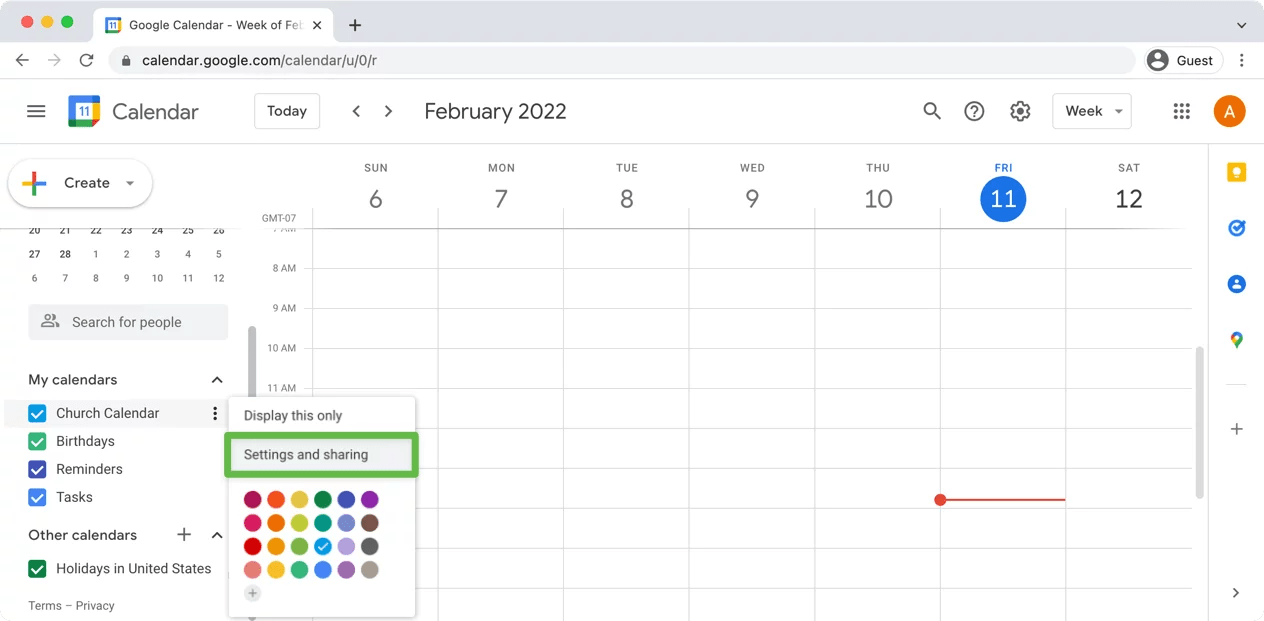Pick the Tomato color swatch for Church Calendar
Image resolution: width=1264 pixels, height=621 pixels.
click(252, 546)
